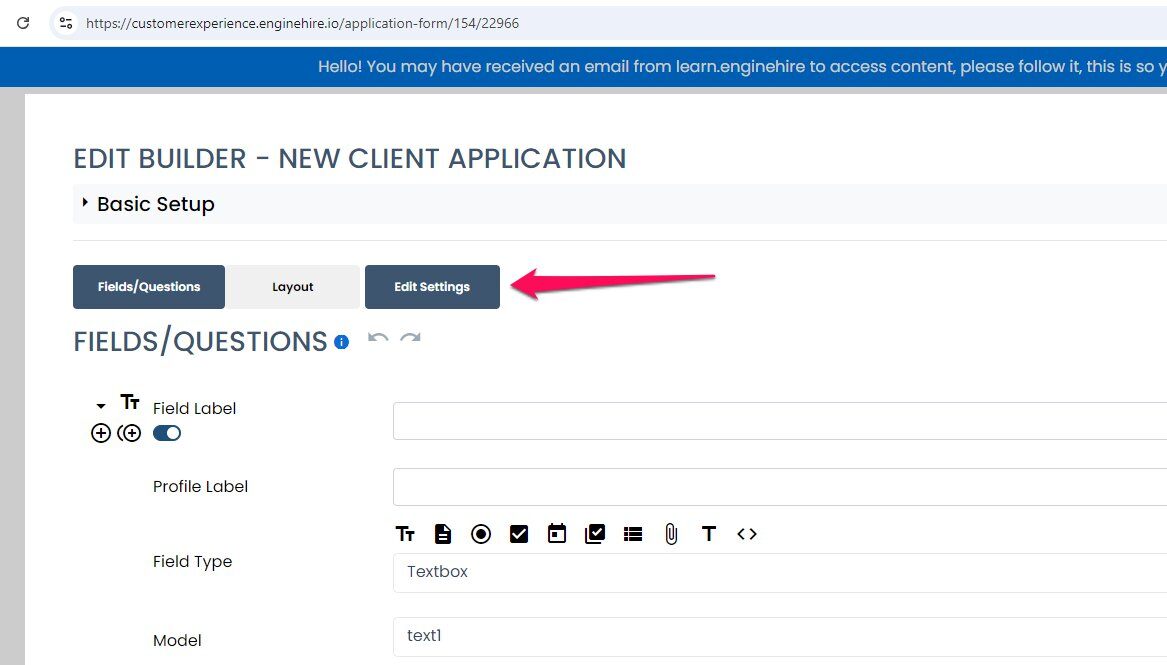Click into the Profile Label text box
Screen dimensions: 1167x665
(x=780, y=487)
